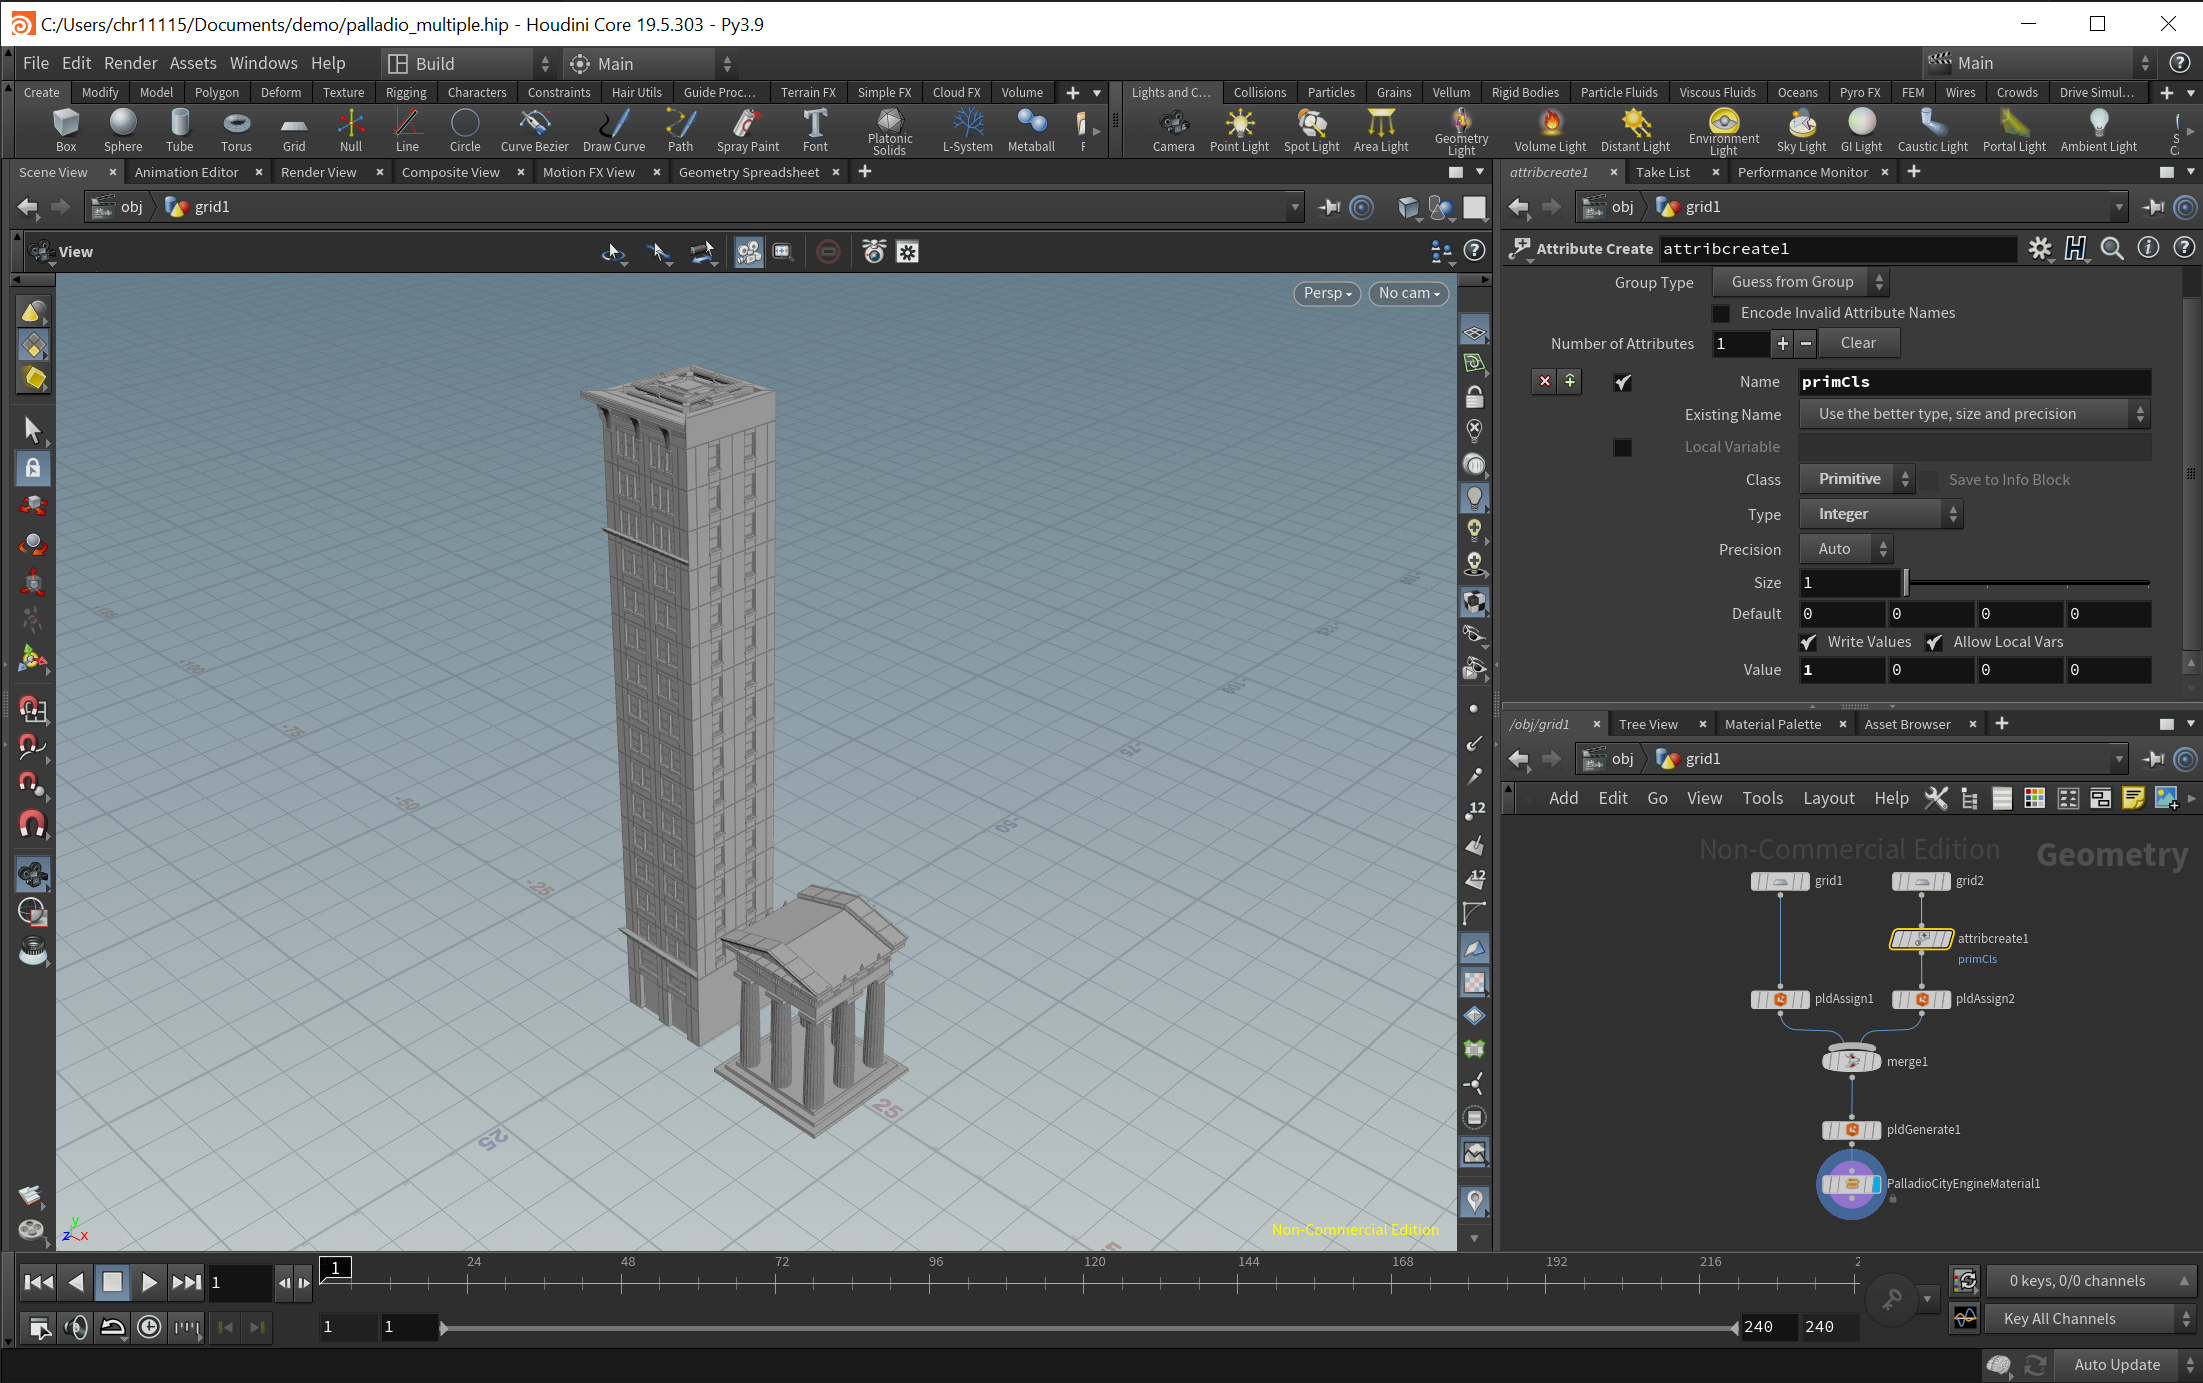Create a Spot Light
The width and height of the screenshot is (2203, 1383).
pos(1311,130)
